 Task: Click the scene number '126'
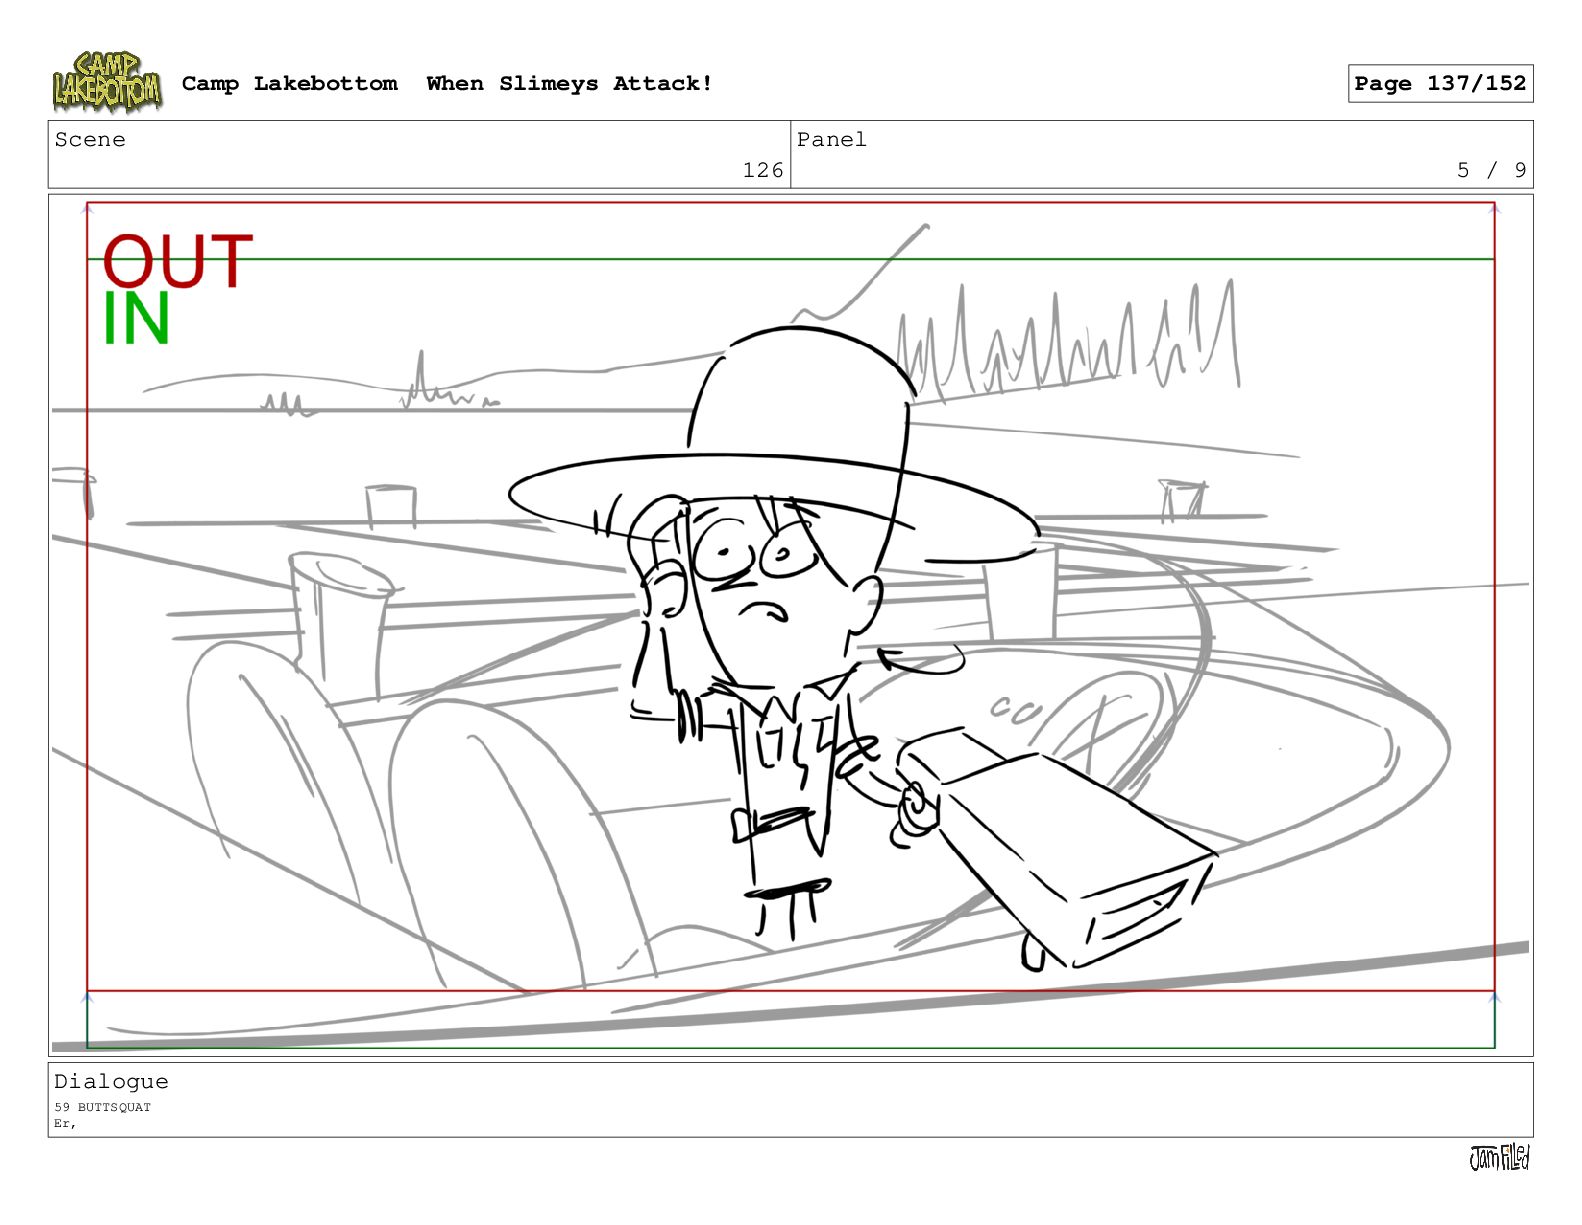tap(763, 170)
